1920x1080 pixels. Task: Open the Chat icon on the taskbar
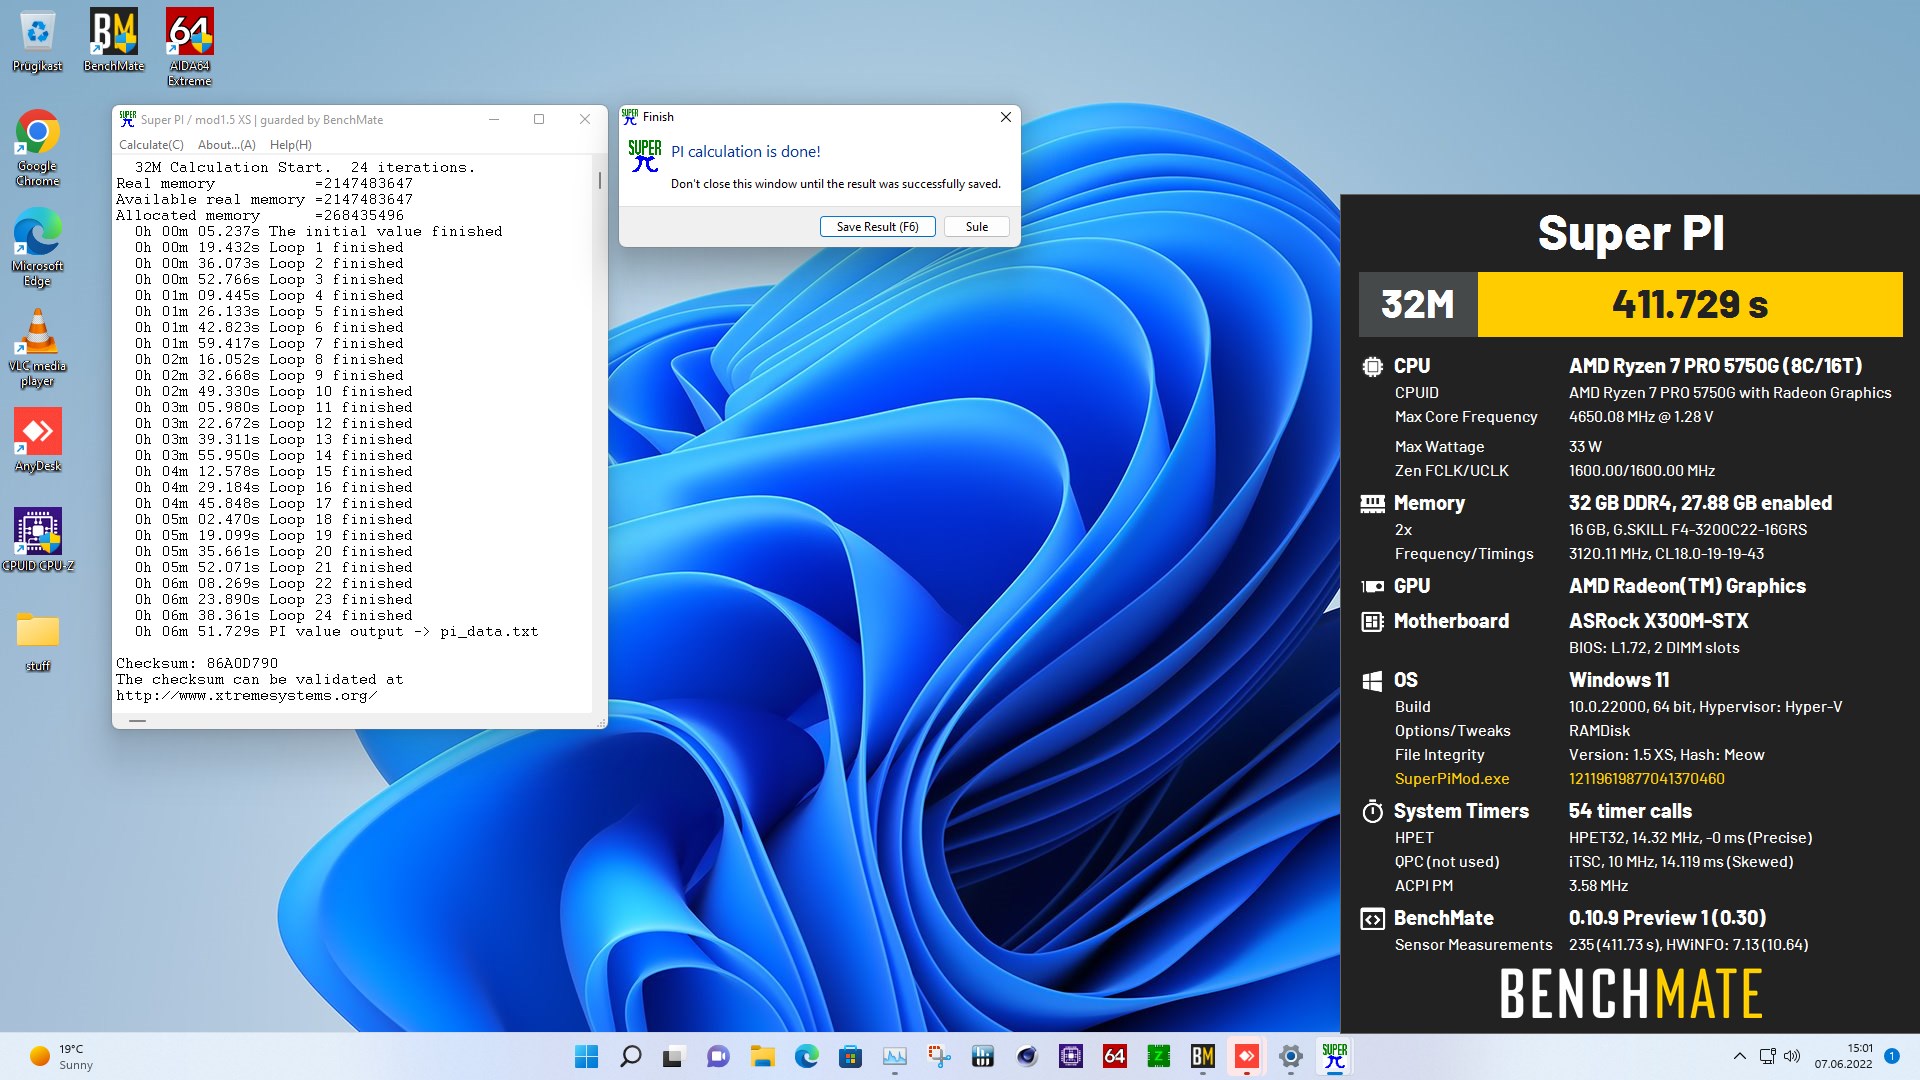click(x=718, y=1056)
